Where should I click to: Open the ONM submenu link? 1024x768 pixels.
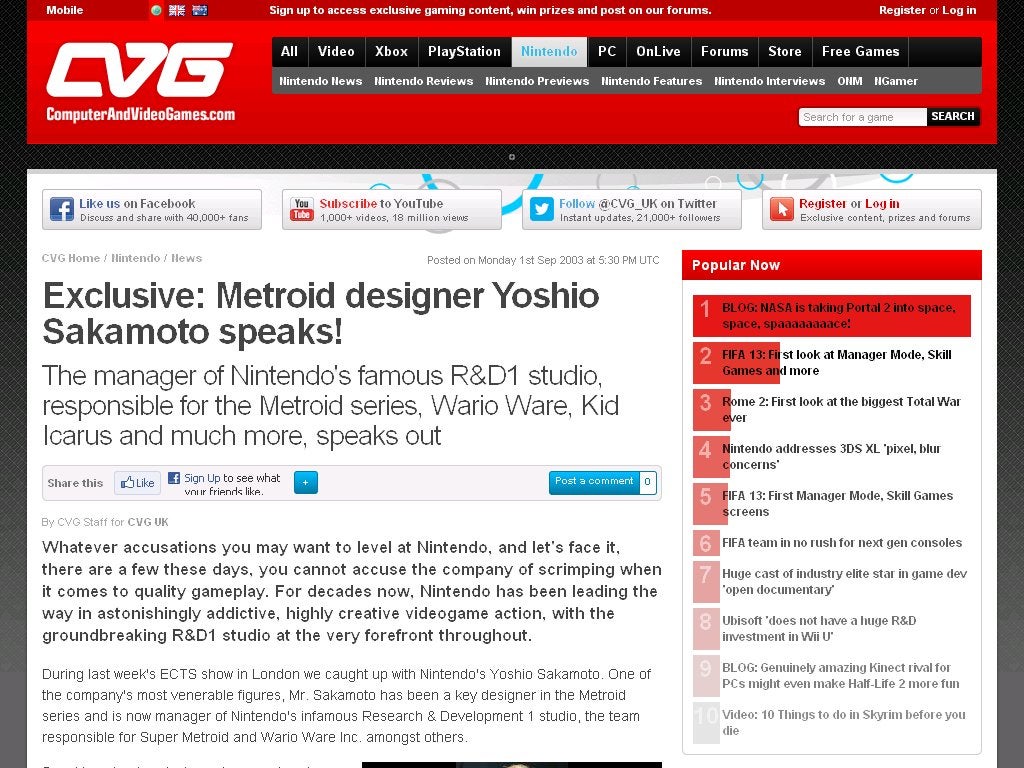pyautogui.click(x=850, y=81)
